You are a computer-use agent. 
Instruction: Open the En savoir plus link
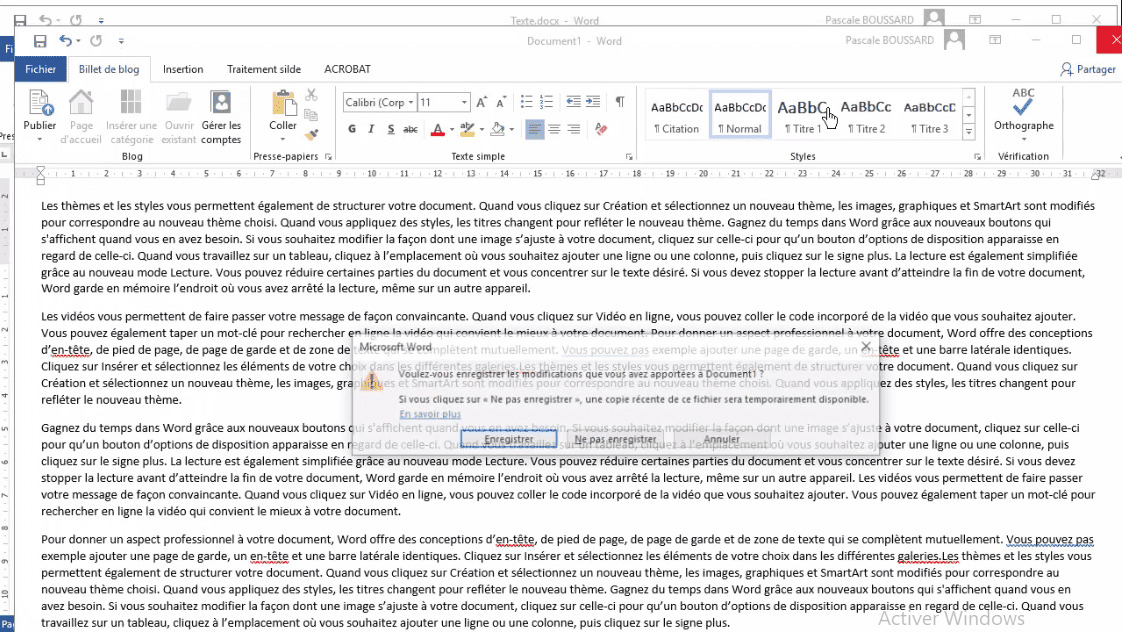pos(430,414)
